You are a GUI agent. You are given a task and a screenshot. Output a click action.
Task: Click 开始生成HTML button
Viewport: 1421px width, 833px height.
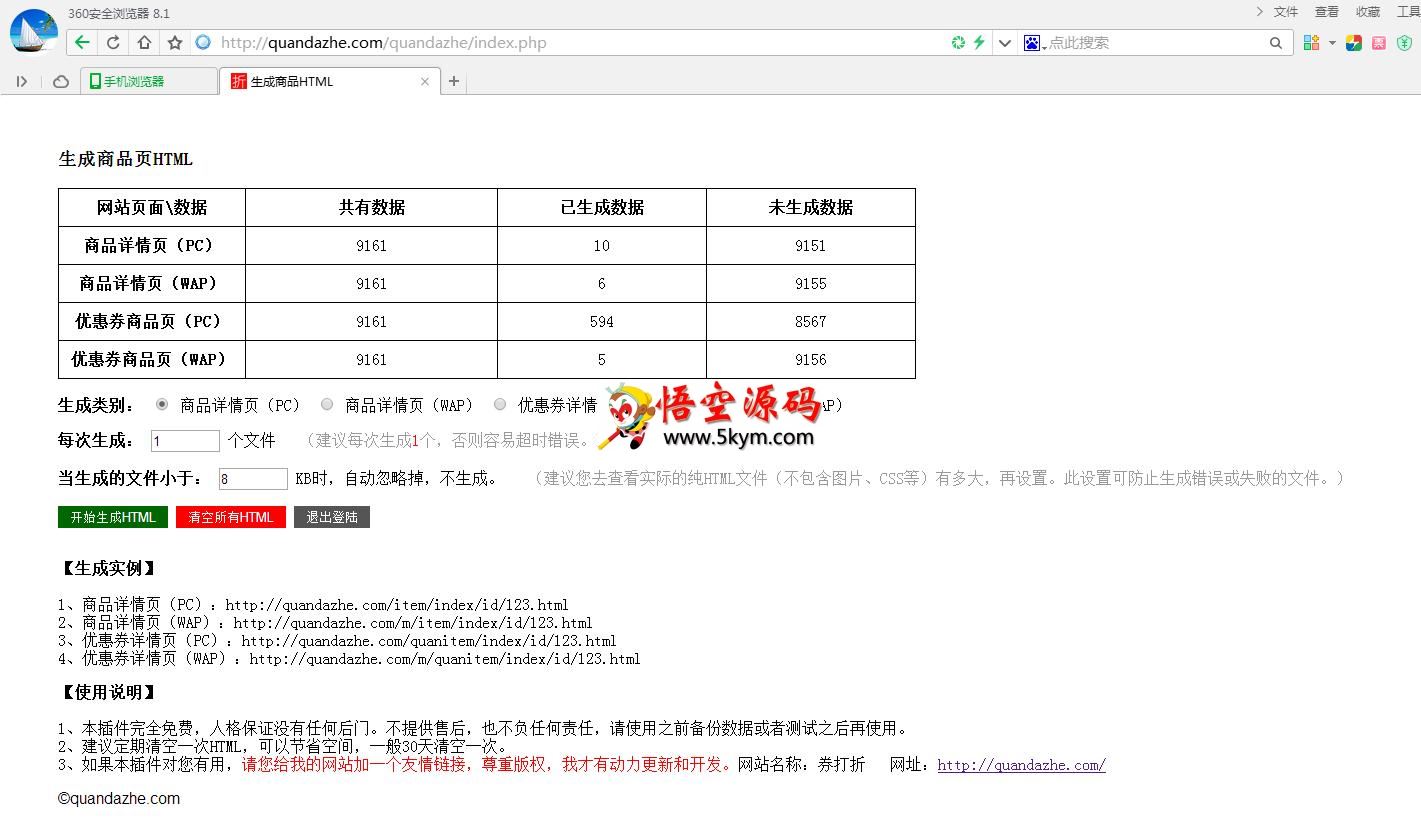[113, 517]
